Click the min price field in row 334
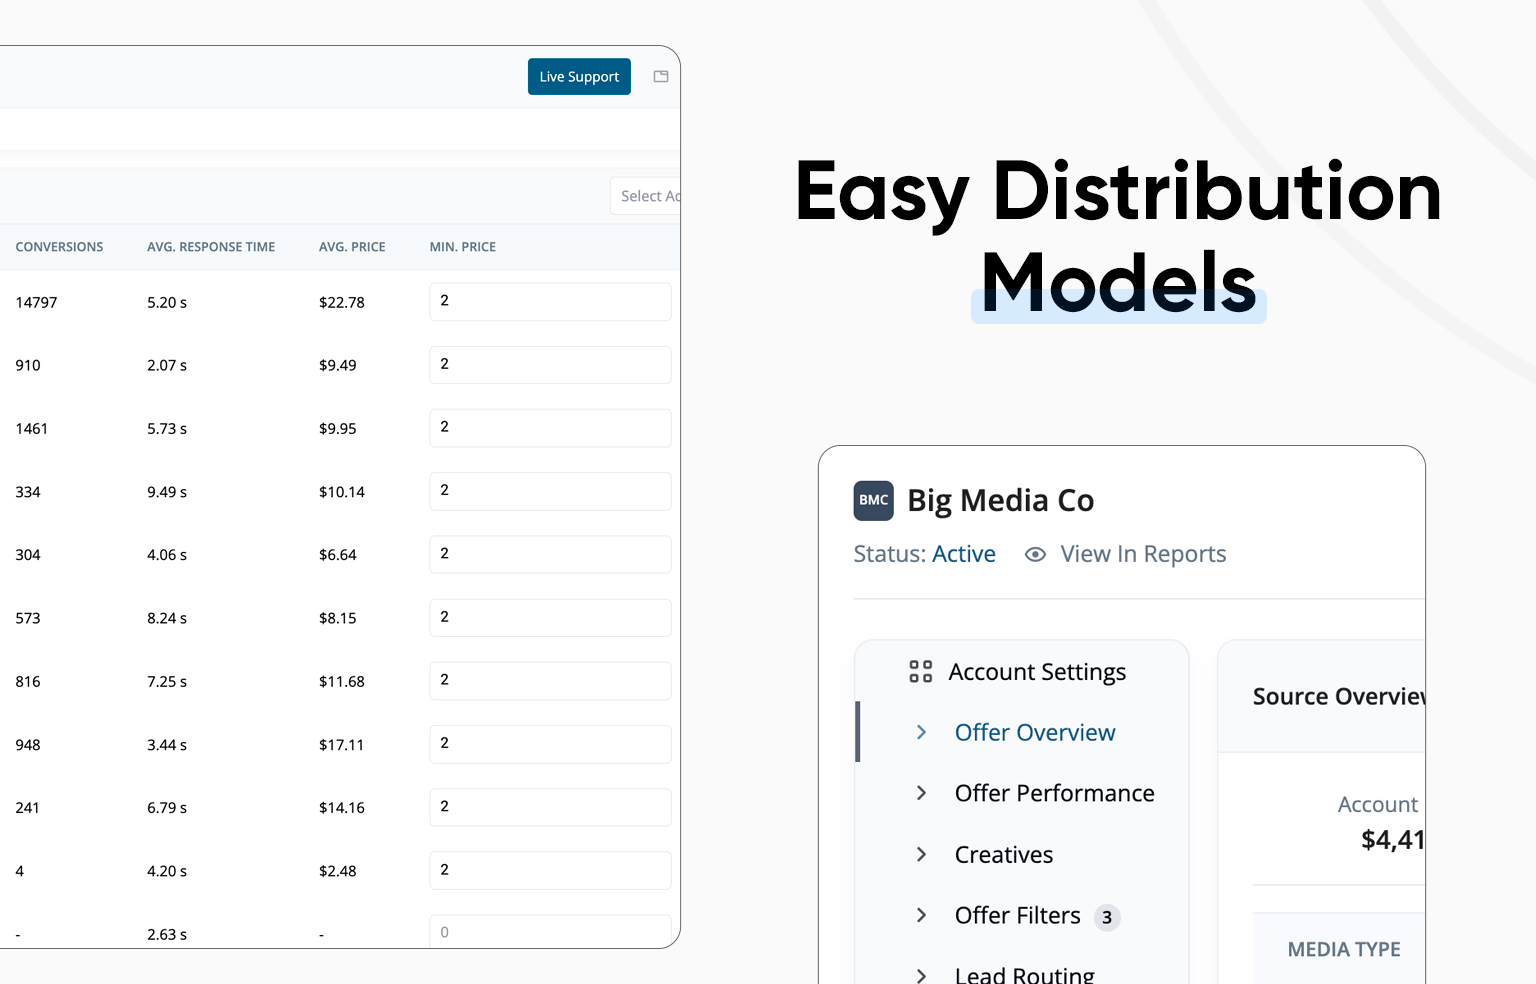 550,491
